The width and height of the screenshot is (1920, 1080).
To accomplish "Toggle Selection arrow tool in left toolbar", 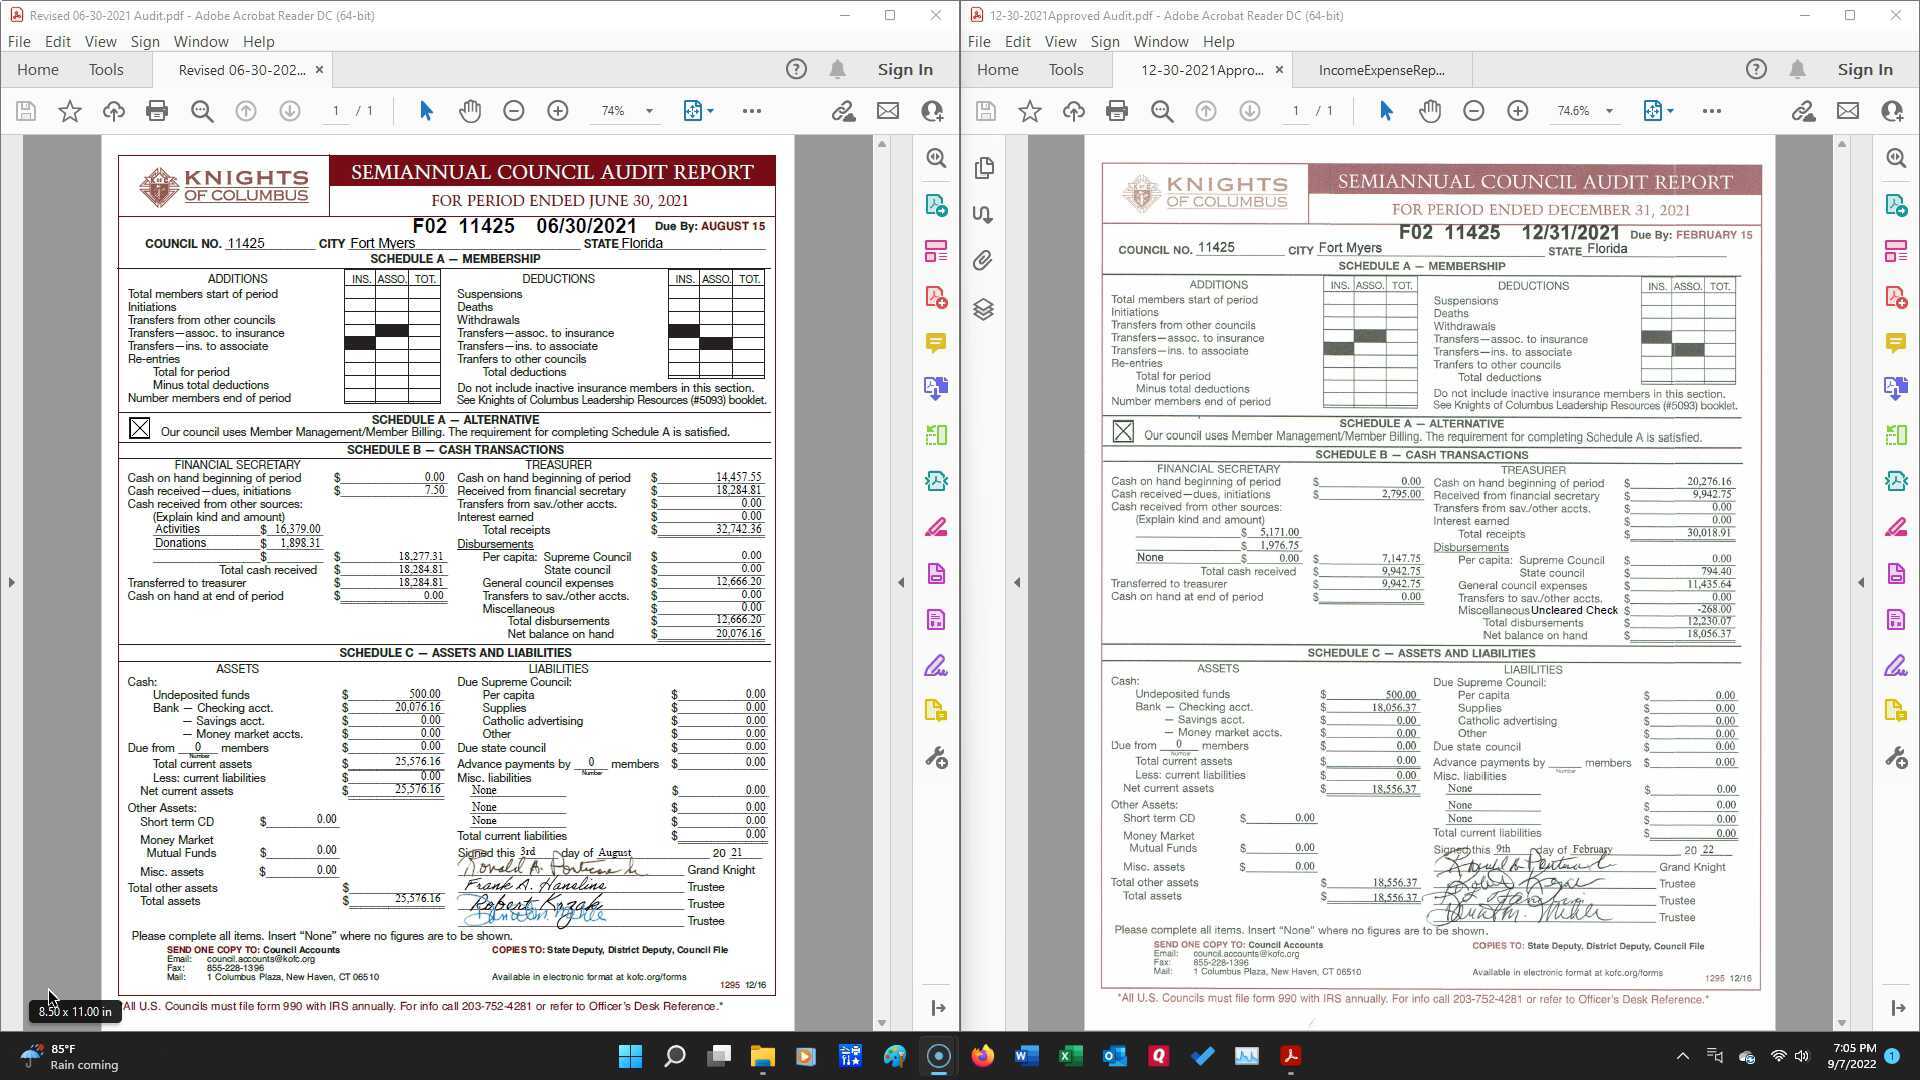I will coord(426,111).
